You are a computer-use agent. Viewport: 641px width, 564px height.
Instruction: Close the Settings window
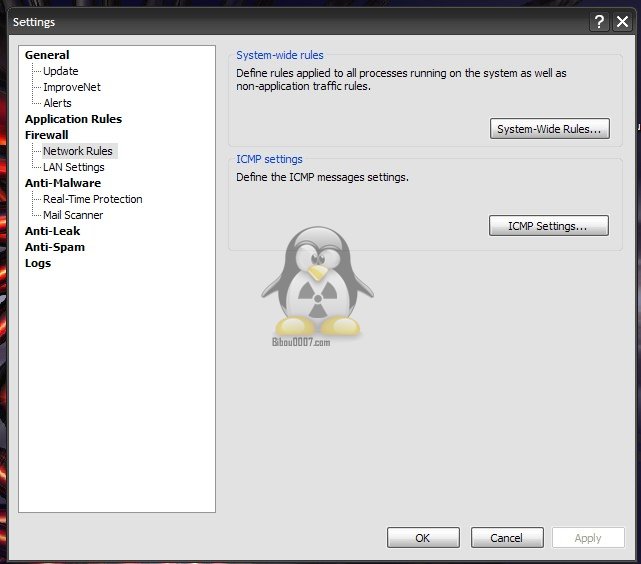pos(622,22)
